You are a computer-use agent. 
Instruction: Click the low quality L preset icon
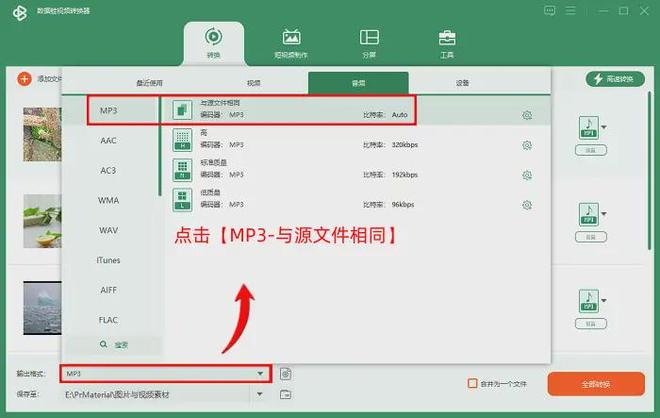182,200
